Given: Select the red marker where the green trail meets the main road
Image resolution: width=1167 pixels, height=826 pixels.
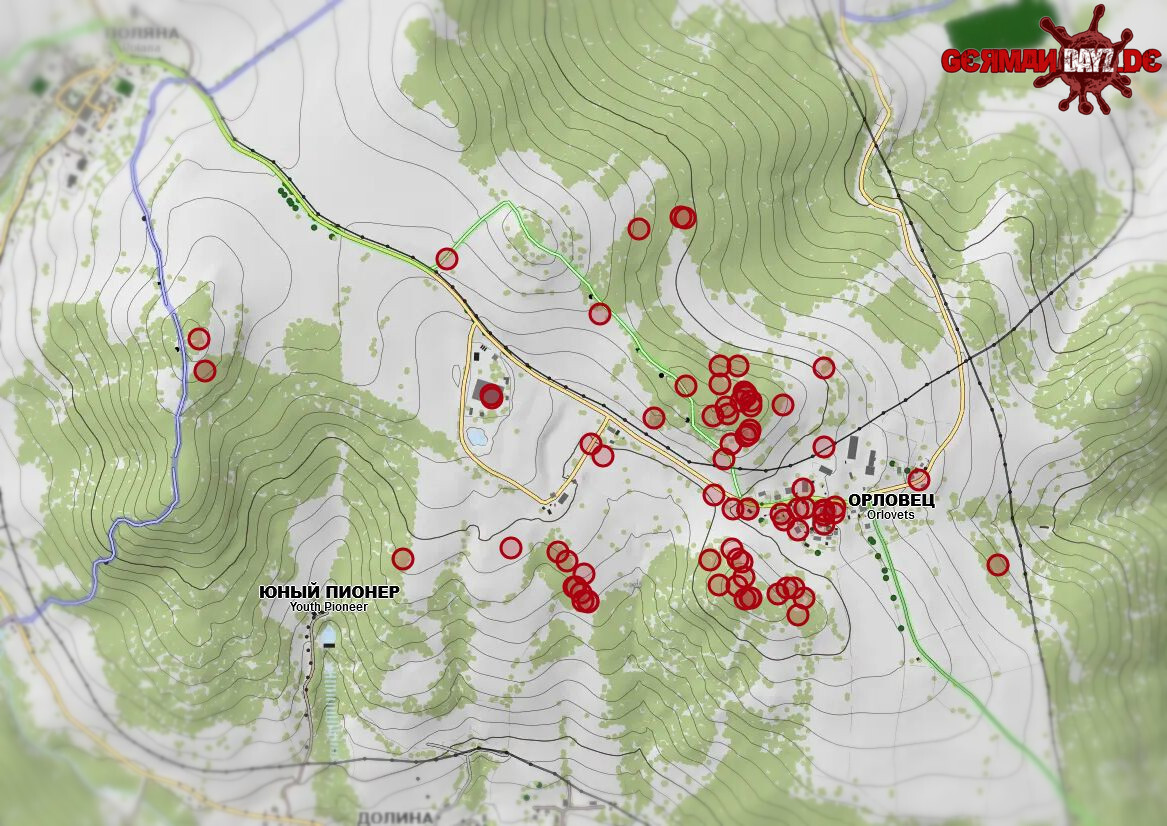Looking at the screenshot, I should [x=447, y=258].
